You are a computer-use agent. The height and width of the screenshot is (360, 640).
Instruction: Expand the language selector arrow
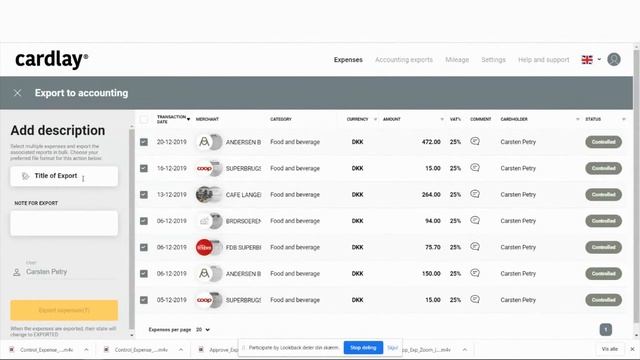coord(599,60)
